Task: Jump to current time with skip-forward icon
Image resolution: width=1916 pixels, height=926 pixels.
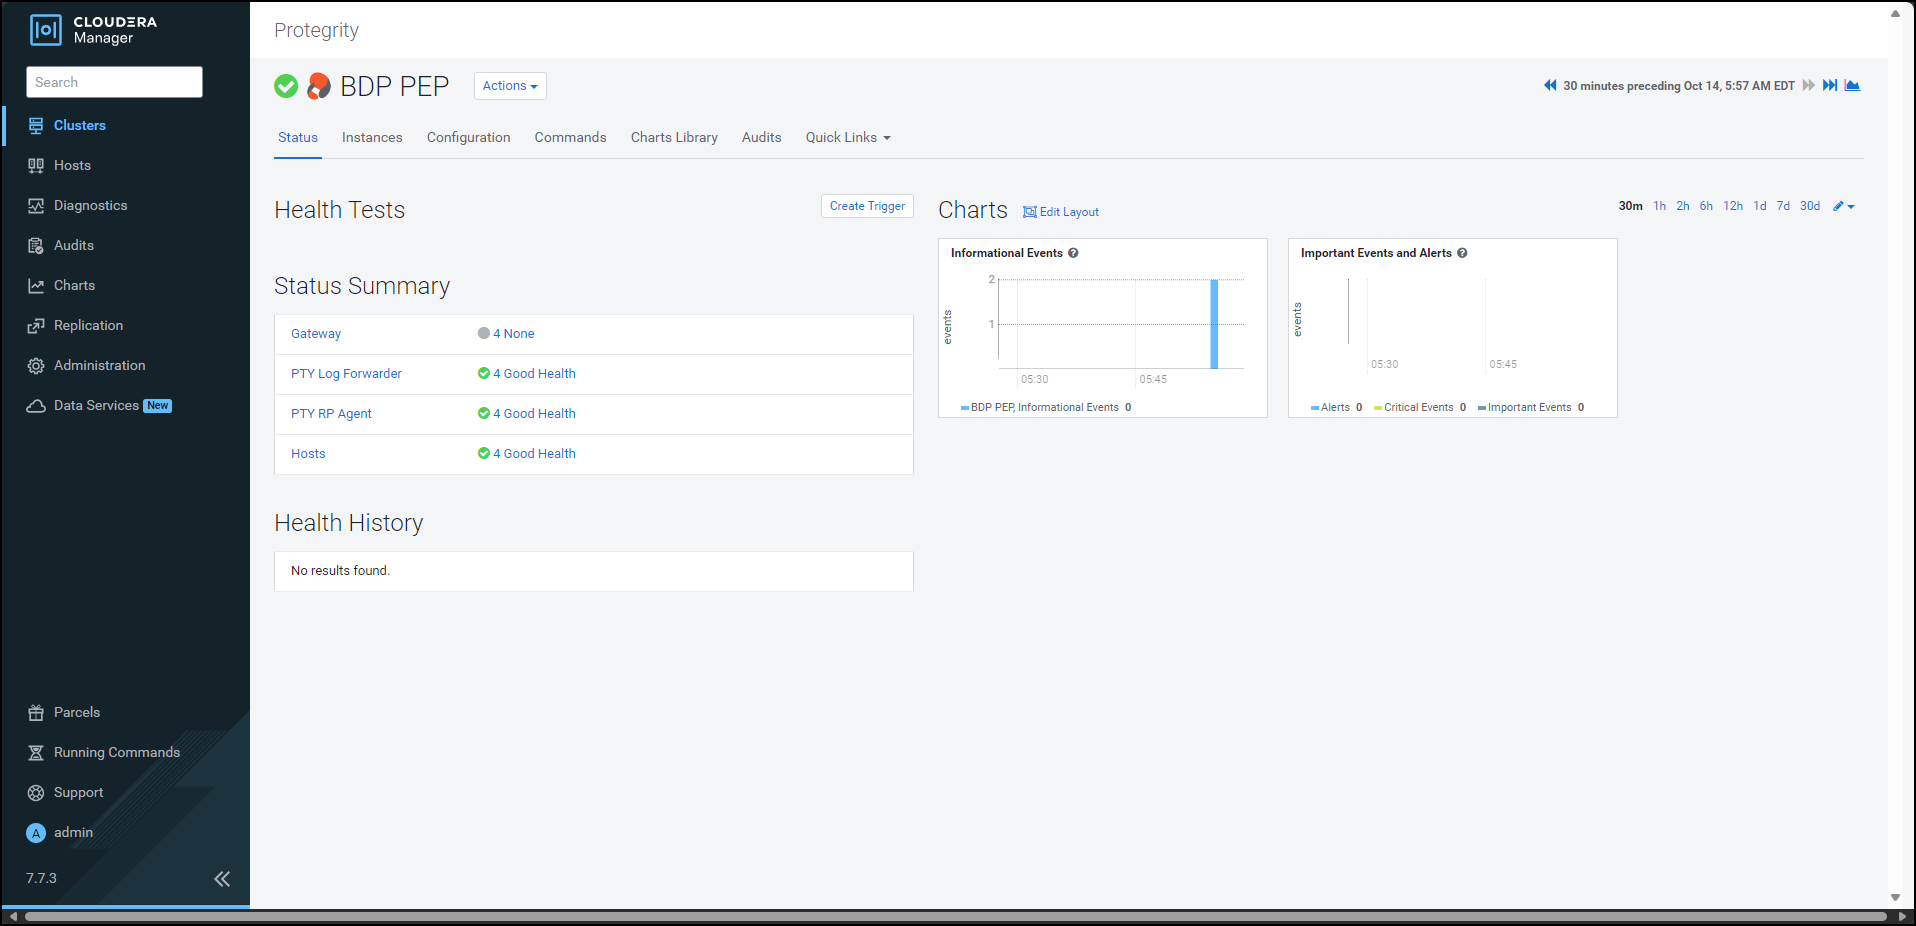Action: coord(1830,86)
